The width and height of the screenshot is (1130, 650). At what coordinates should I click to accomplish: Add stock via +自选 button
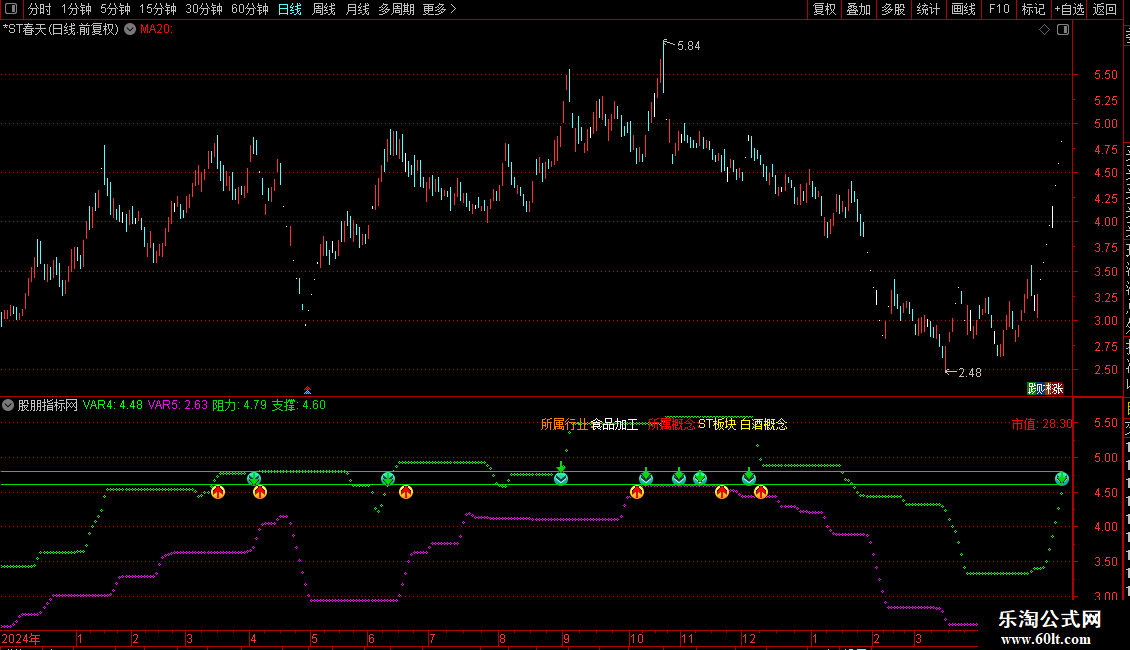[x=1069, y=9]
